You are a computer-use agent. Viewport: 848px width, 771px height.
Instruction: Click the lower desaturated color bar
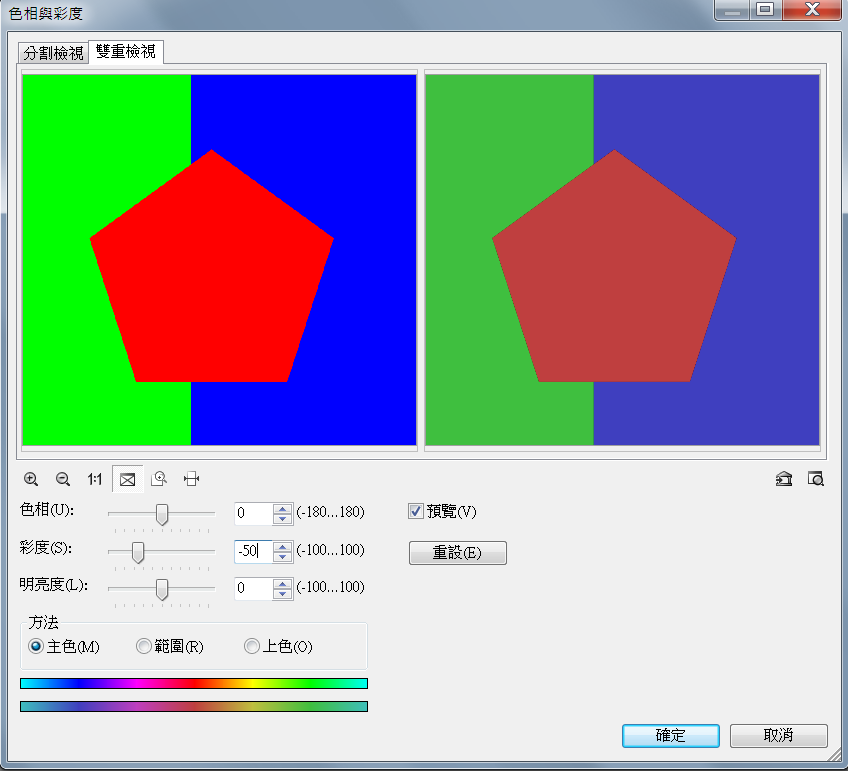(x=194, y=706)
